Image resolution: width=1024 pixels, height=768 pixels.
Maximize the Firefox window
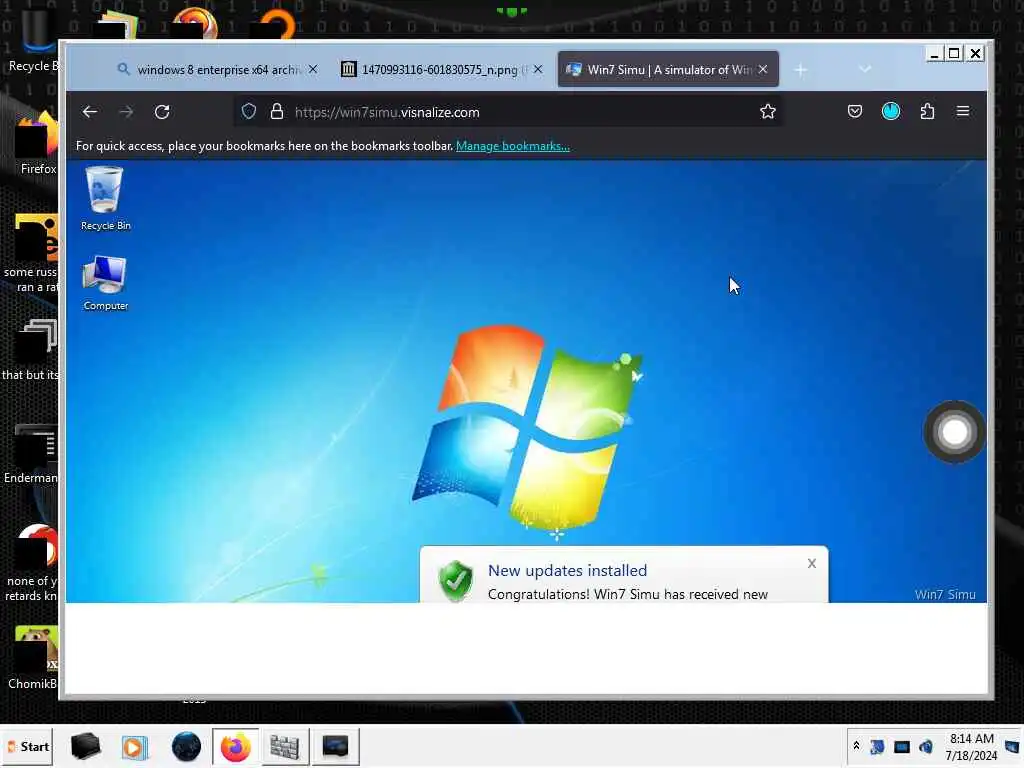[954, 54]
